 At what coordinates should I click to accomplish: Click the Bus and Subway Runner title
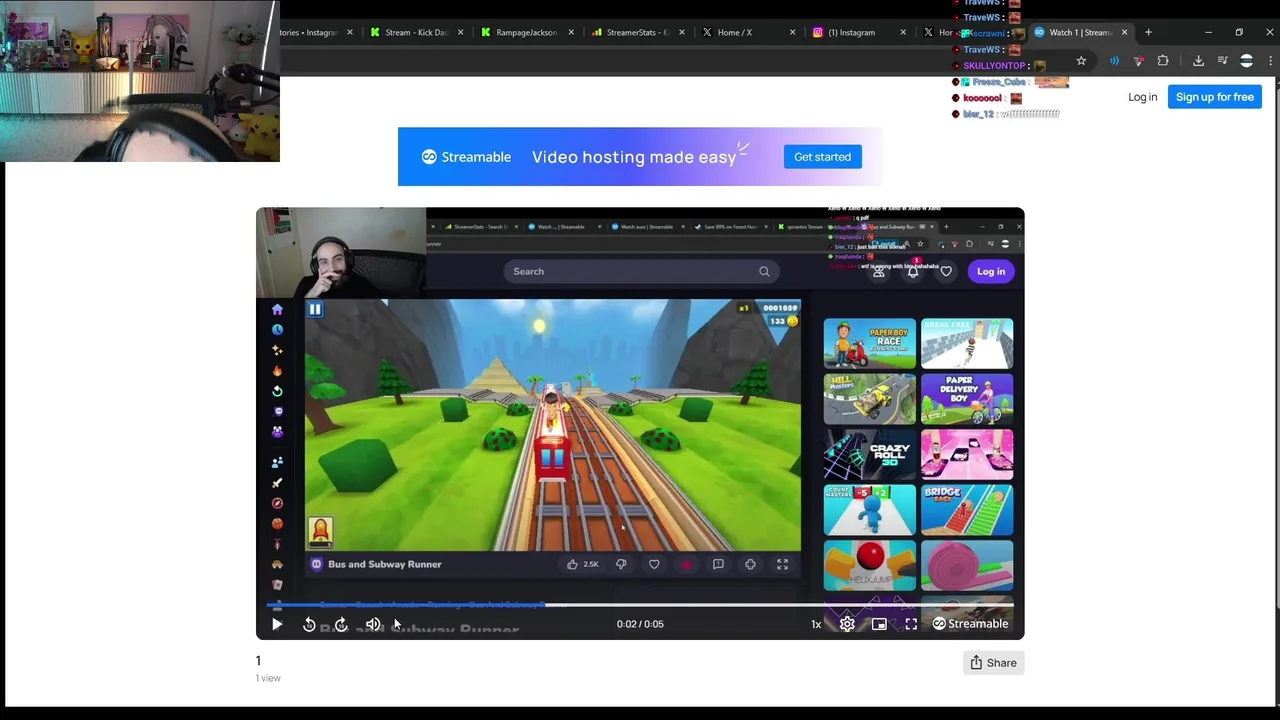[x=385, y=564]
